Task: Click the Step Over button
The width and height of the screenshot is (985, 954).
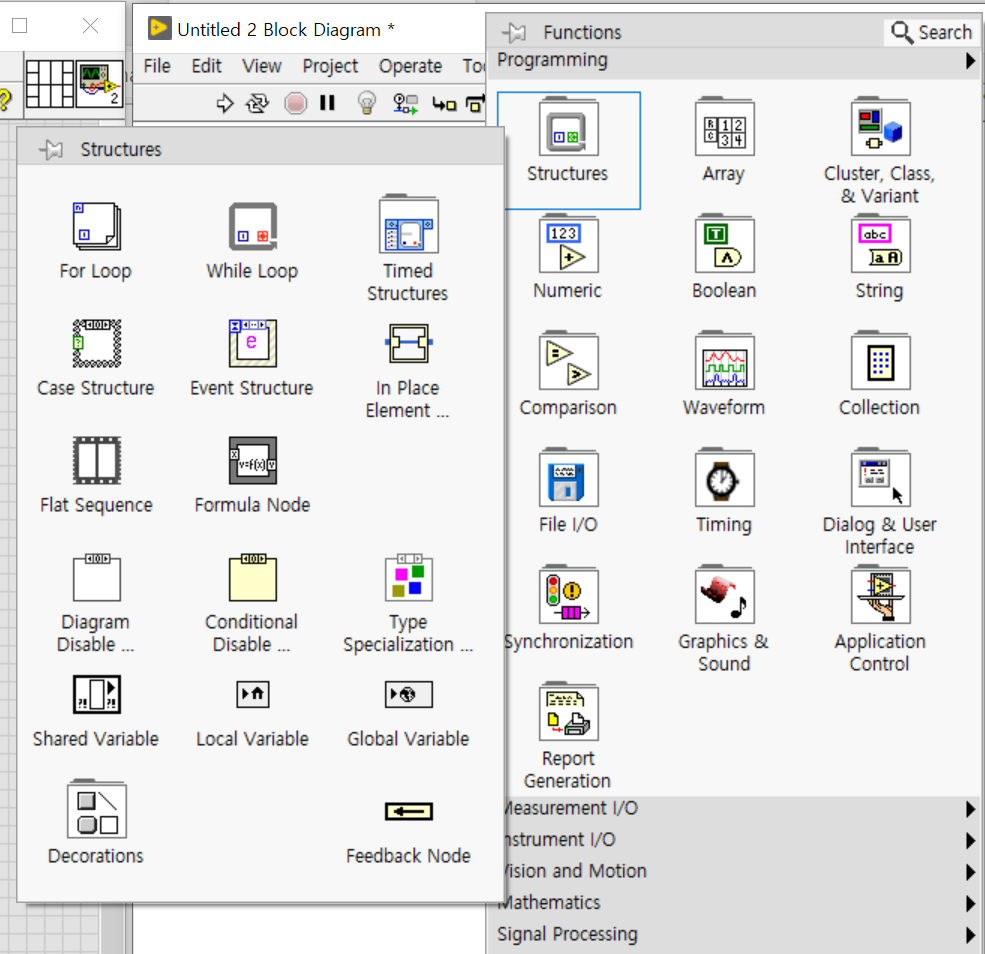Action: pos(476,102)
